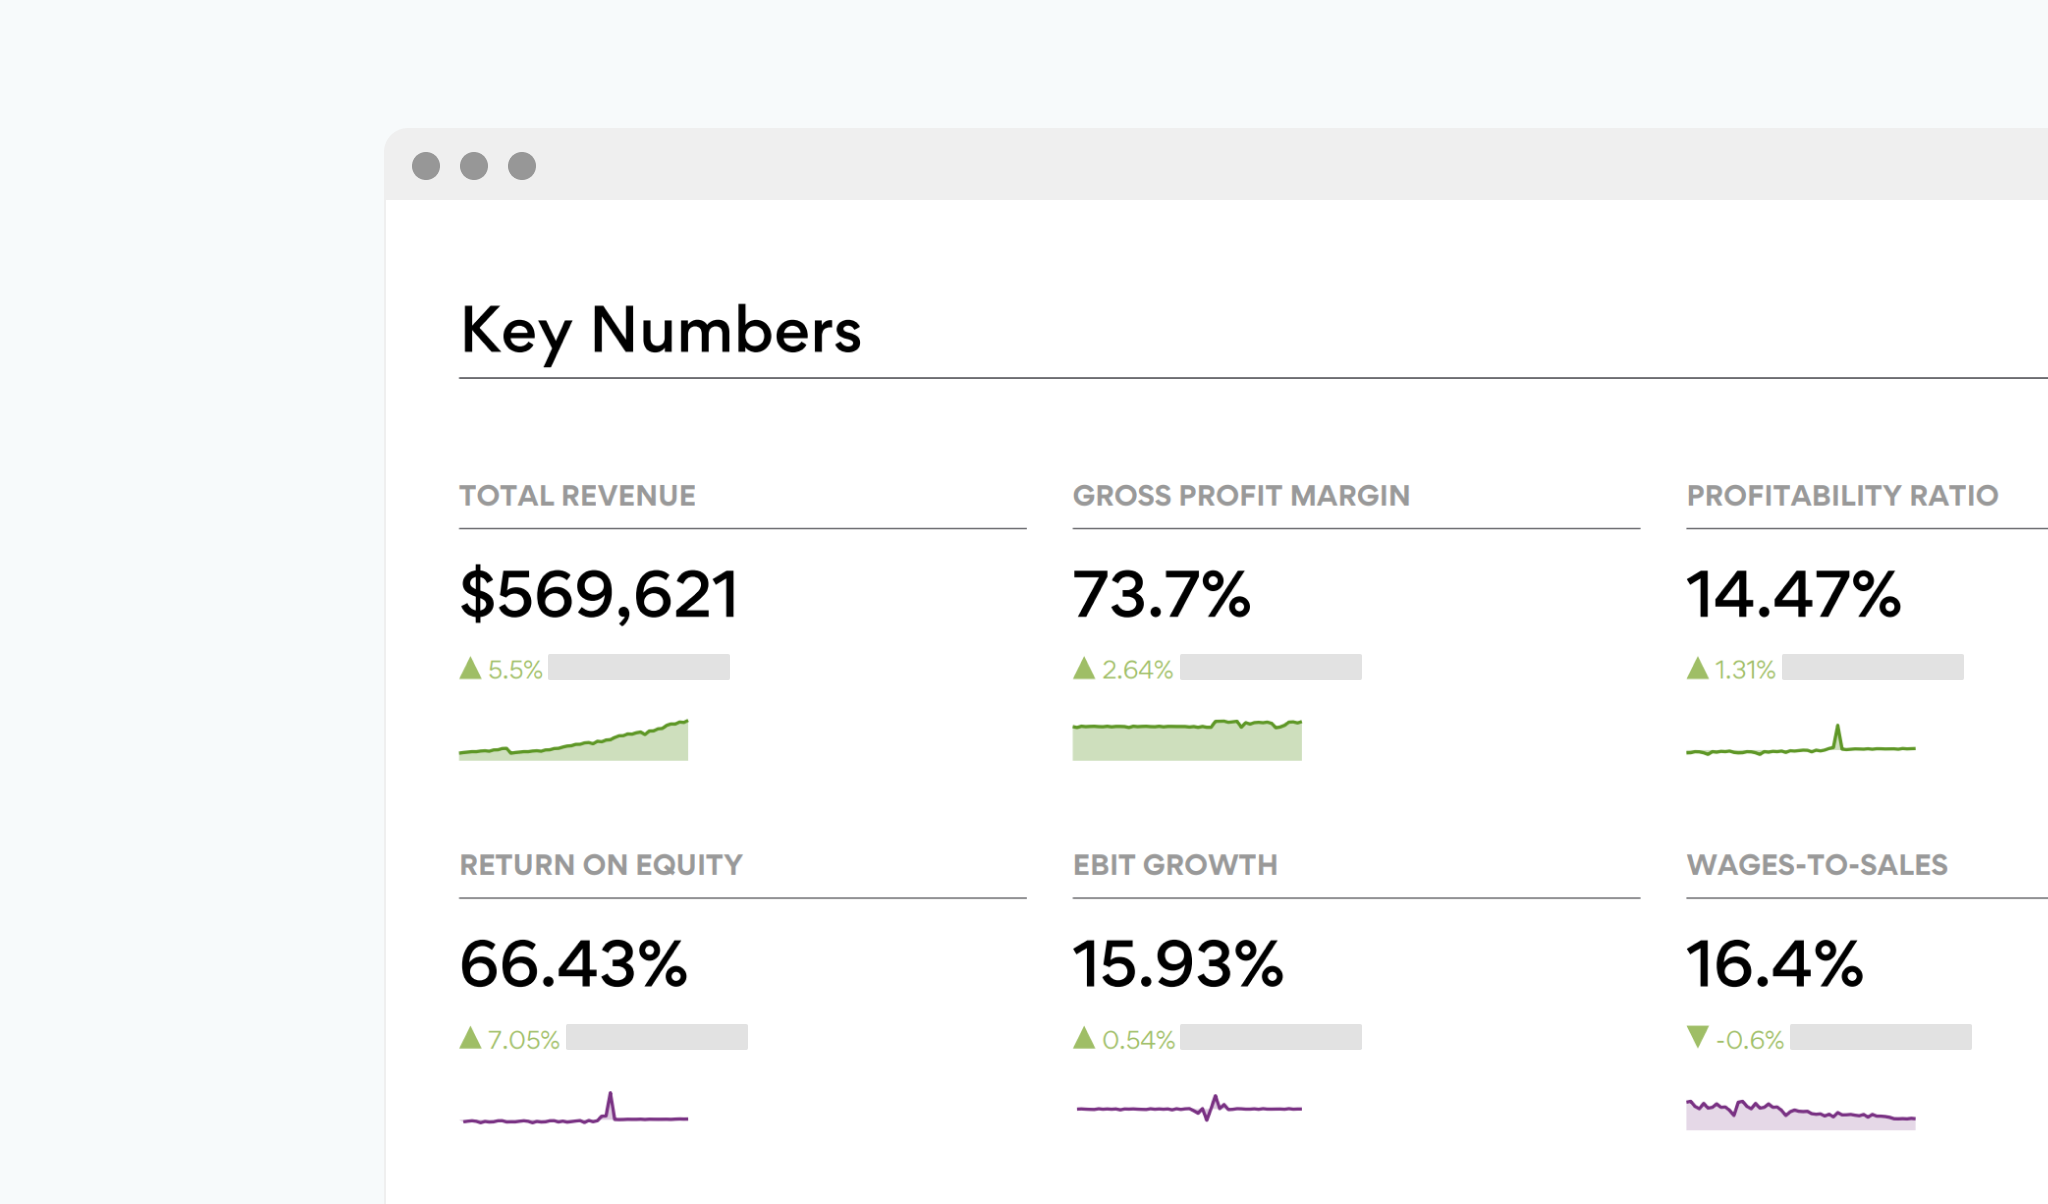This screenshot has height=1204, width=2048.
Task: Toggle the Profitability Ratio spike chart
Action: pyautogui.click(x=1800, y=745)
